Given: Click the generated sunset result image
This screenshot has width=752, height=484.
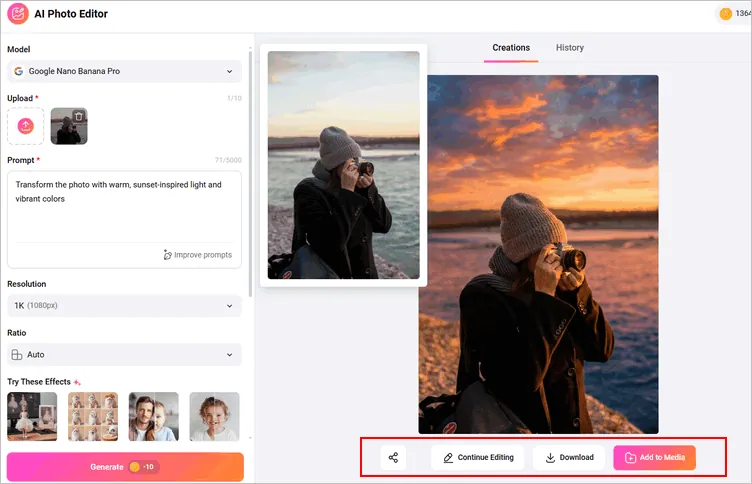Looking at the screenshot, I should click(x=538, y=254).
